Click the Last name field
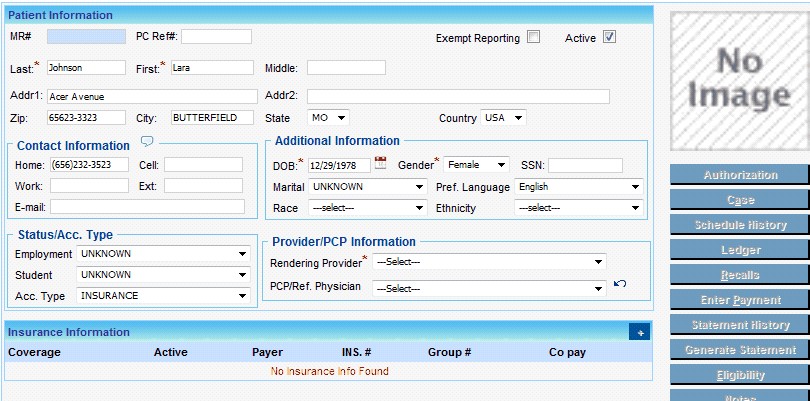This screenshot has height=401, width=810. (85, 68)
